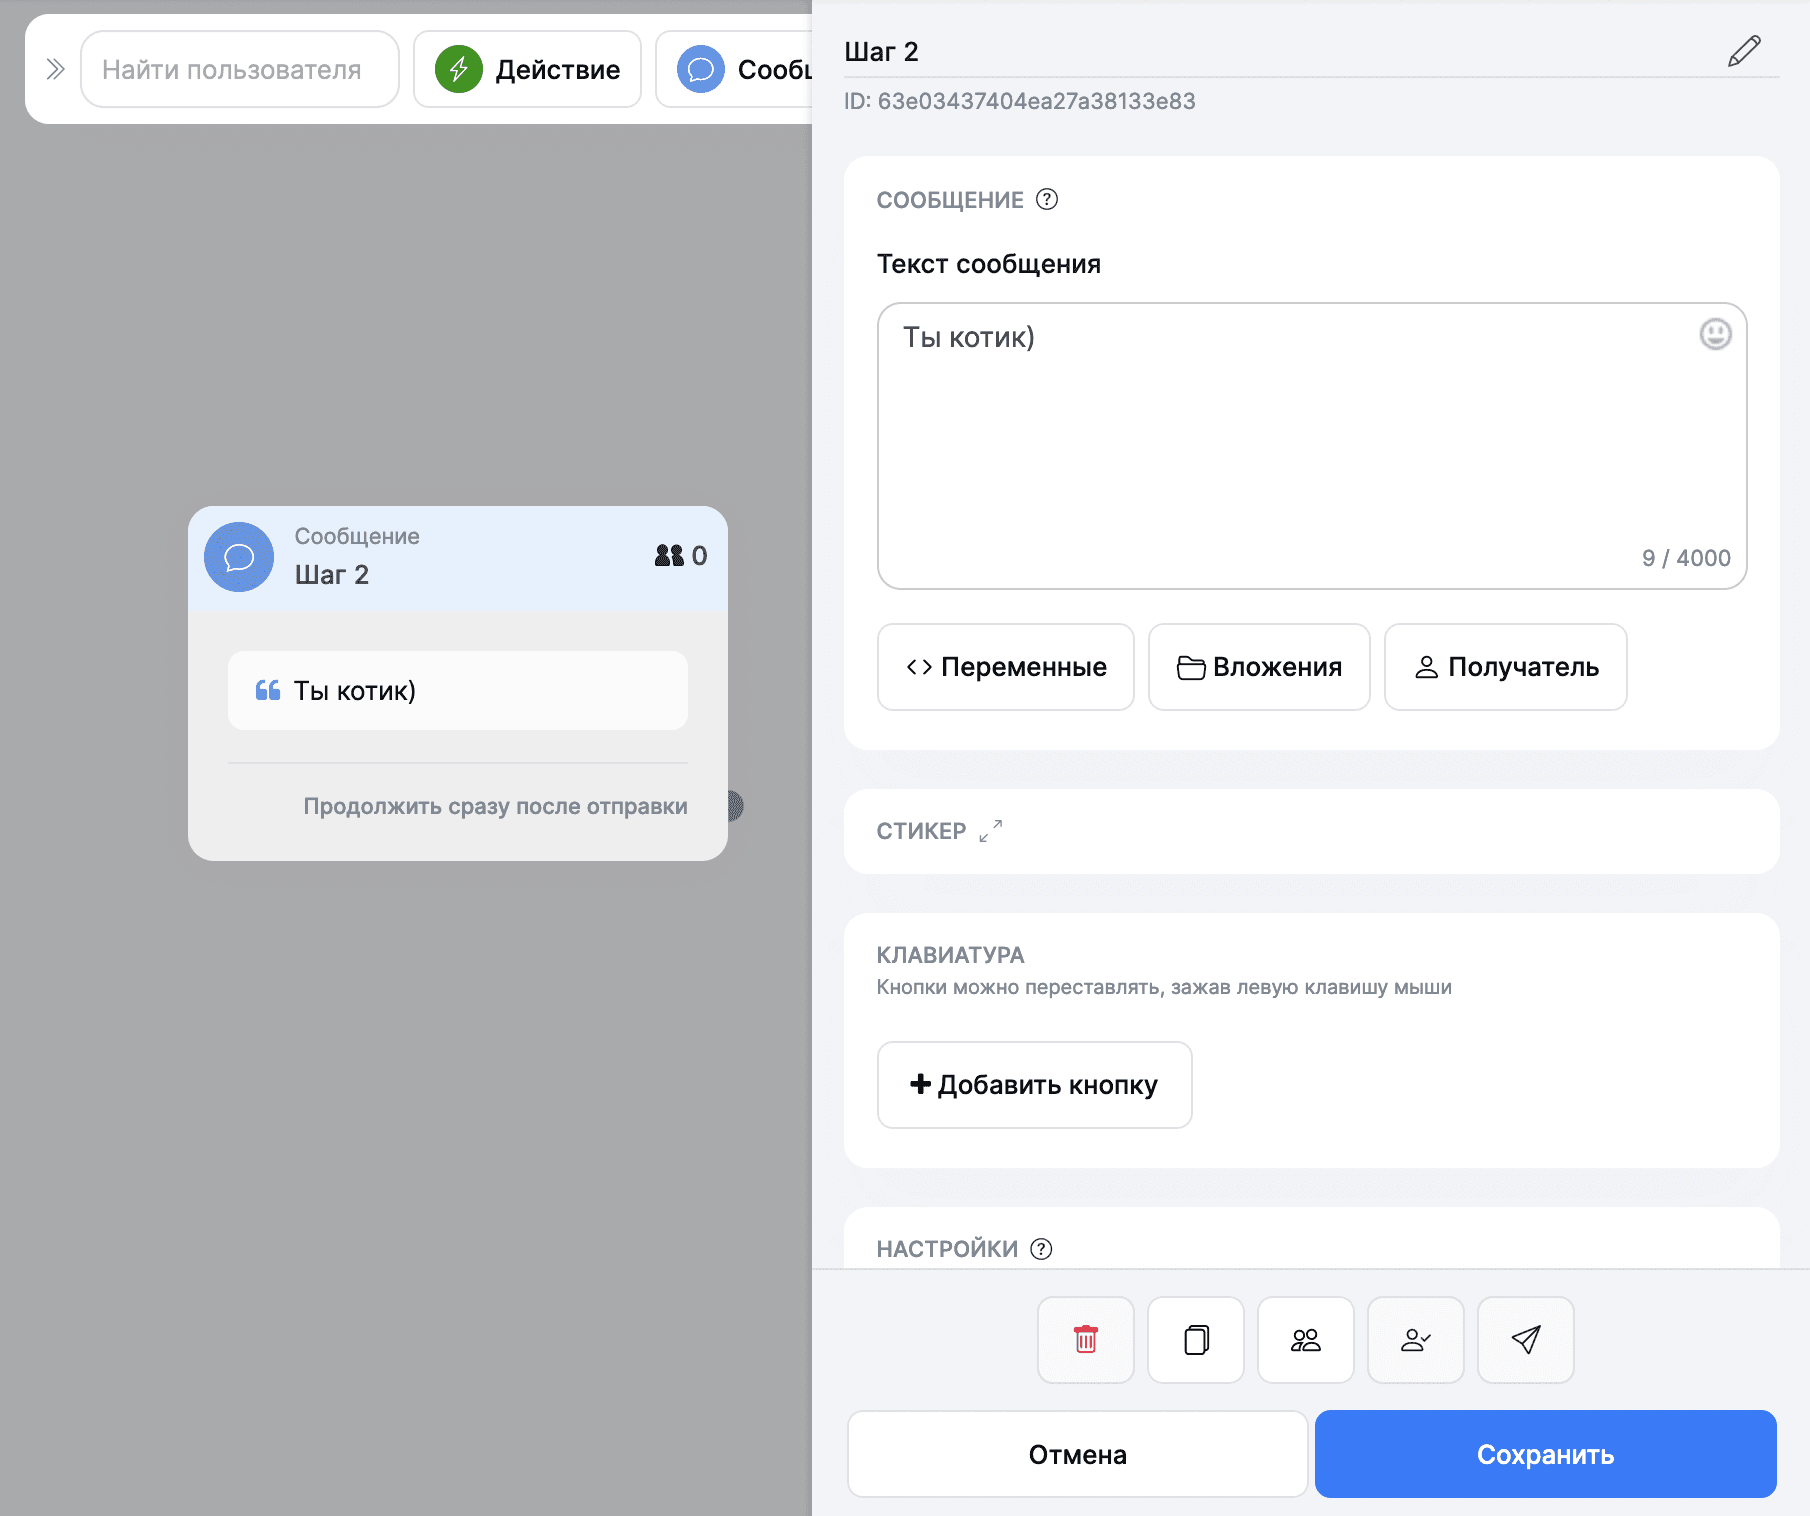The height and width of the screenshot is (1516, 1810).
Task: Open the Переменные variables list
Action: [x=1005, y=667]
